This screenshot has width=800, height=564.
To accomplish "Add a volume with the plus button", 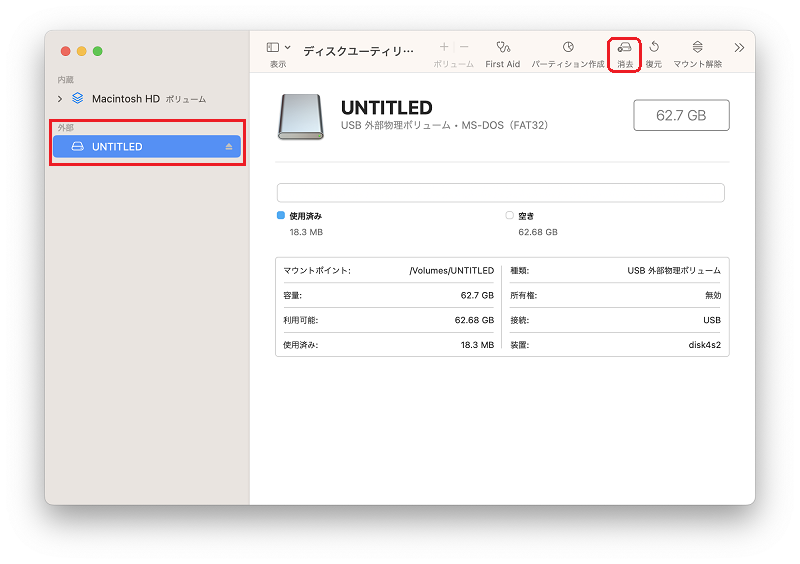I will point(444,47).
